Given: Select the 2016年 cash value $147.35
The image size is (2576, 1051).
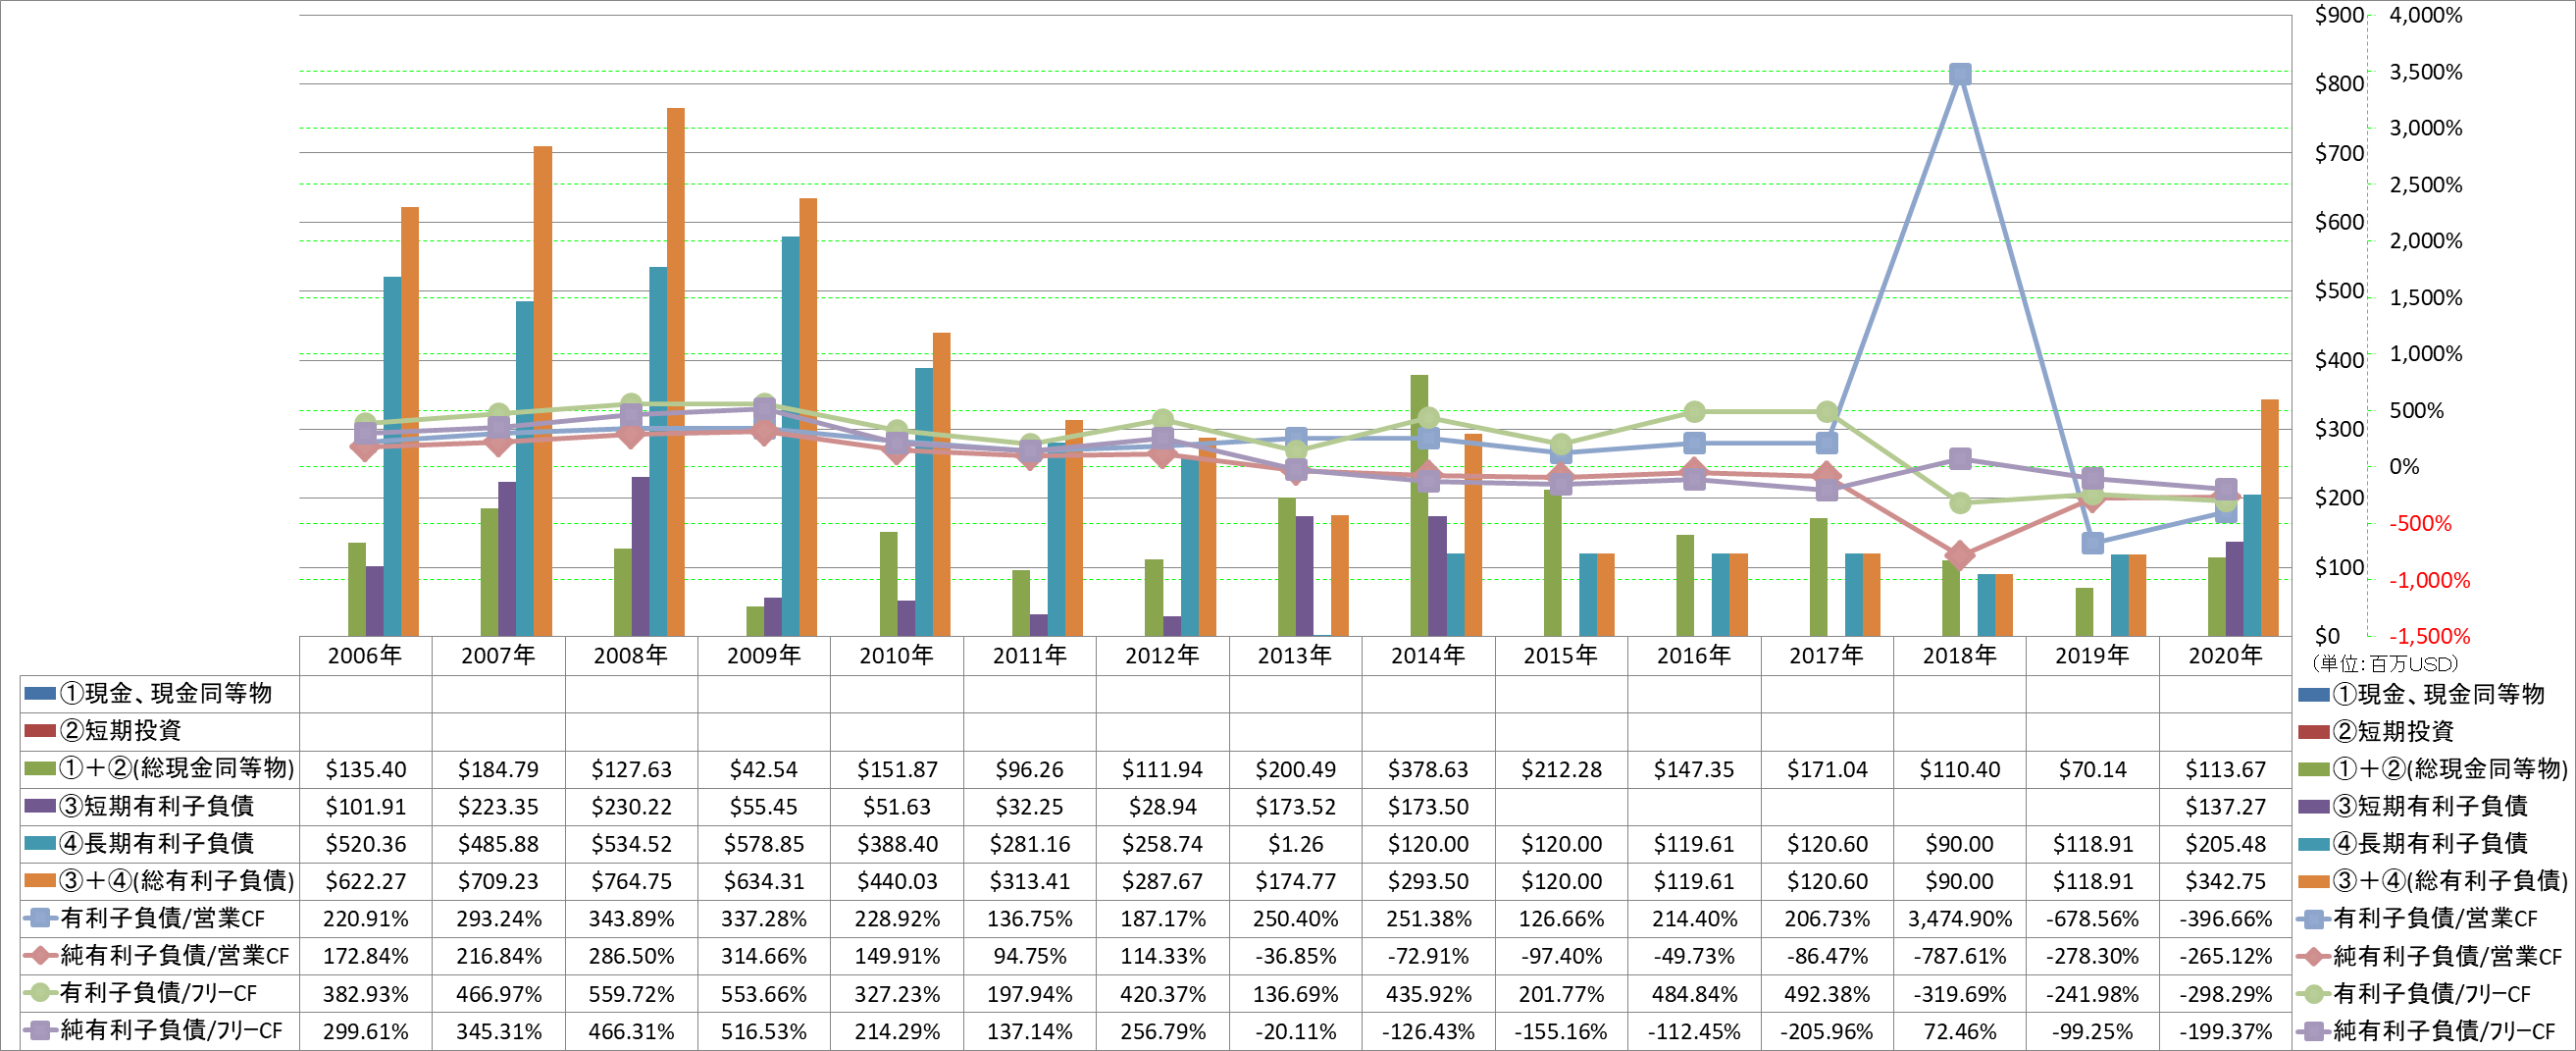Looking at the screenshot, I should 1694,769.
